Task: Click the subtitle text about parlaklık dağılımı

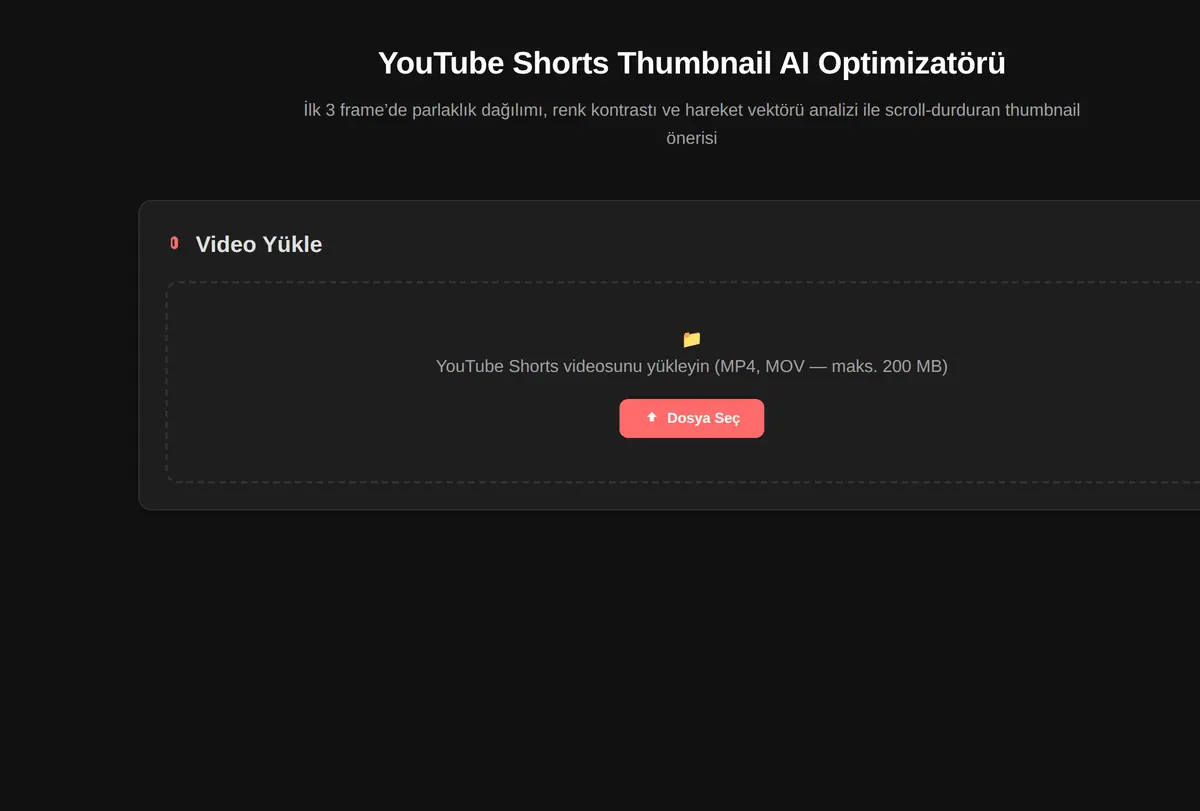Action: coord(692,124)
